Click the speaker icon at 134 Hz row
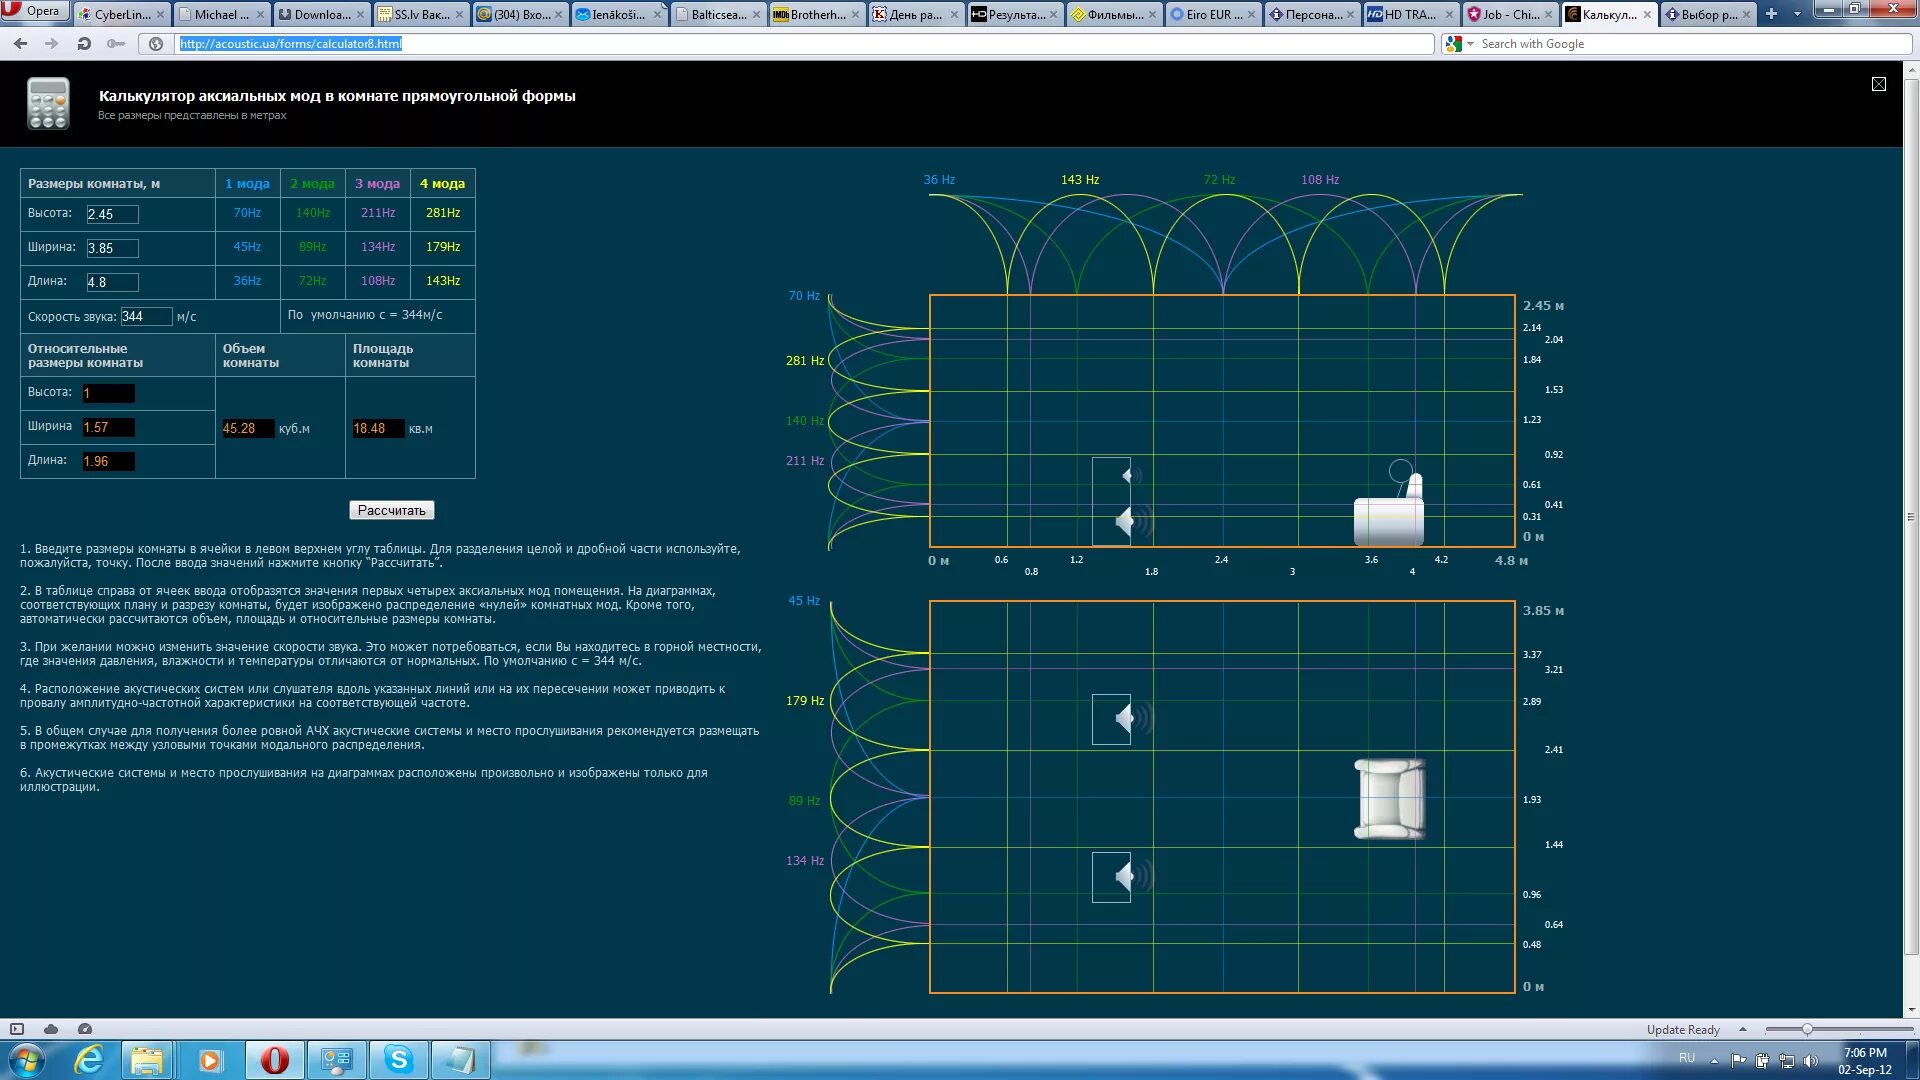The width and height of the screenshot is (1920, 1080). 1118,877
